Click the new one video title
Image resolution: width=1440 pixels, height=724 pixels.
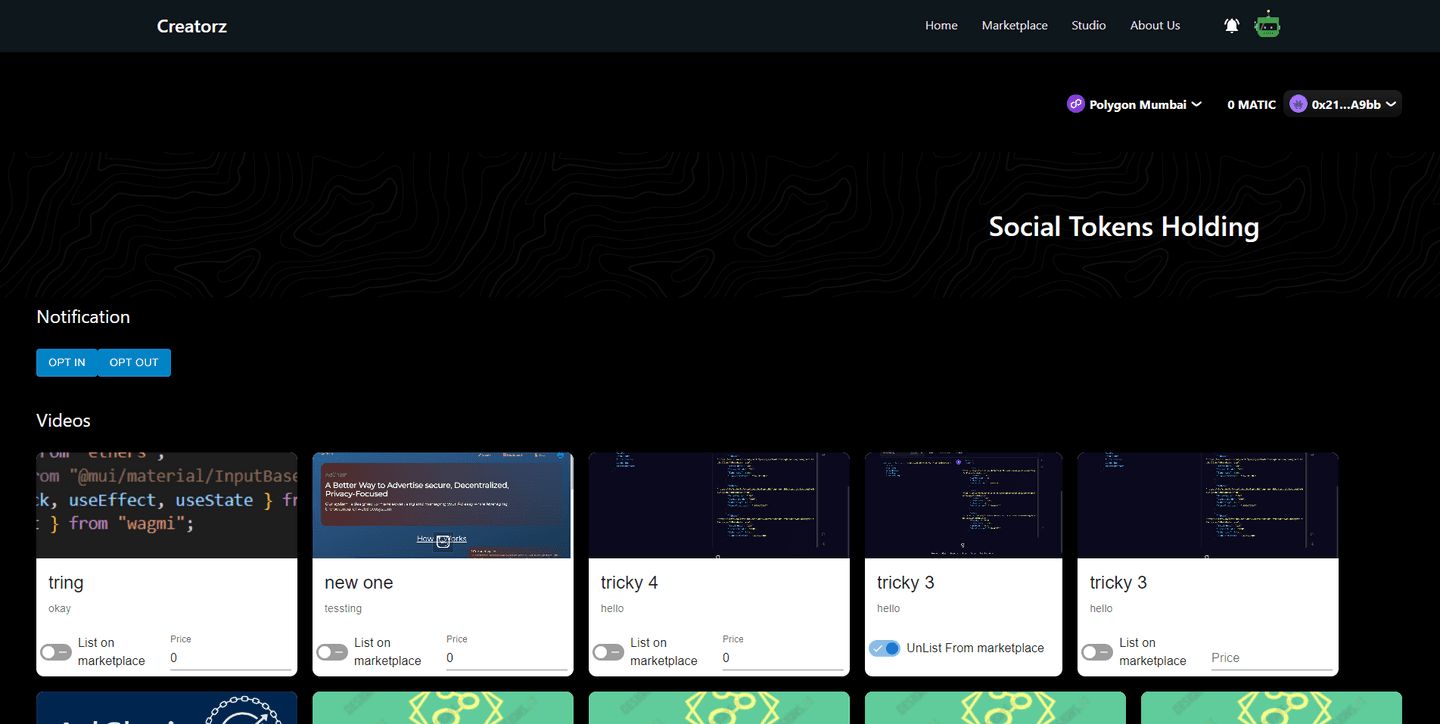[x=359, y=583]
